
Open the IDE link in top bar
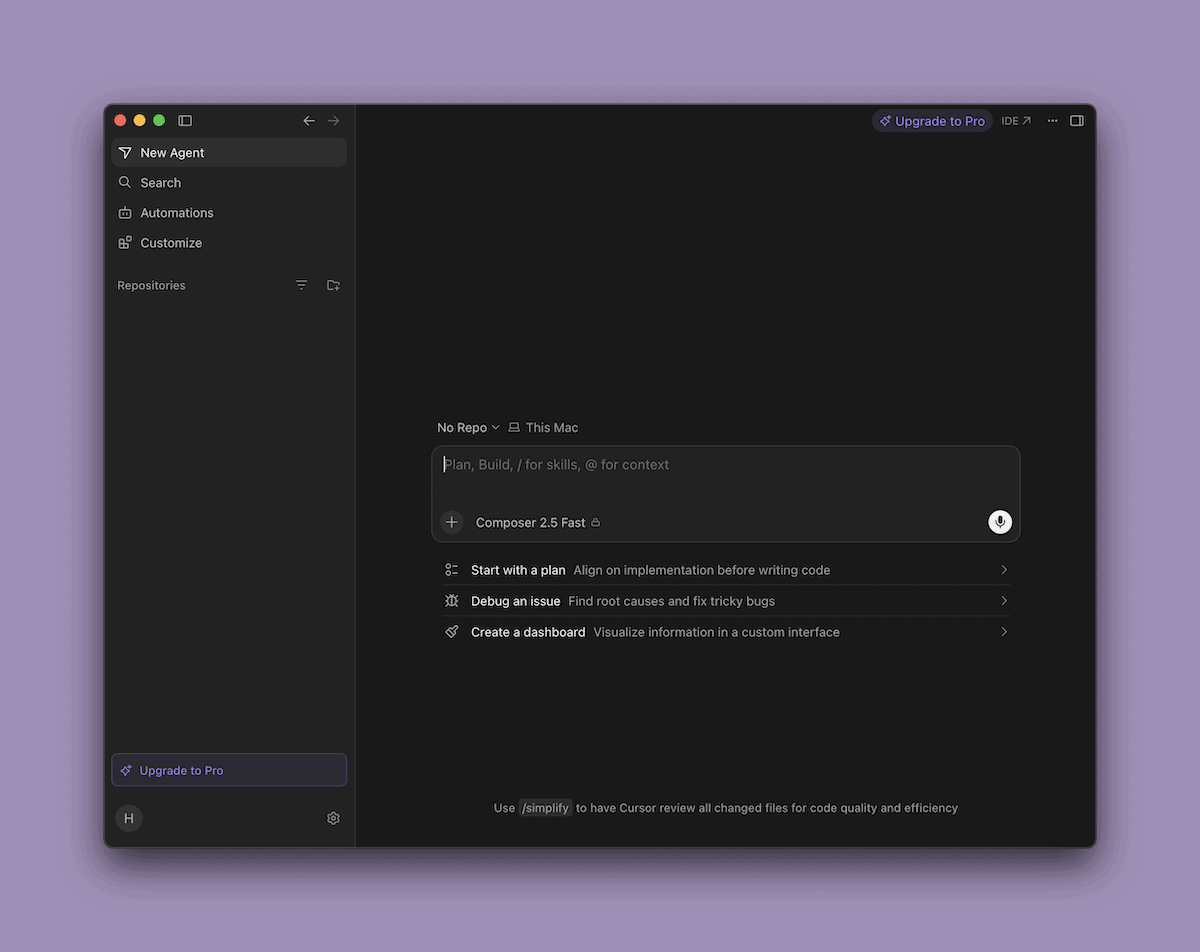(1016, 121)
